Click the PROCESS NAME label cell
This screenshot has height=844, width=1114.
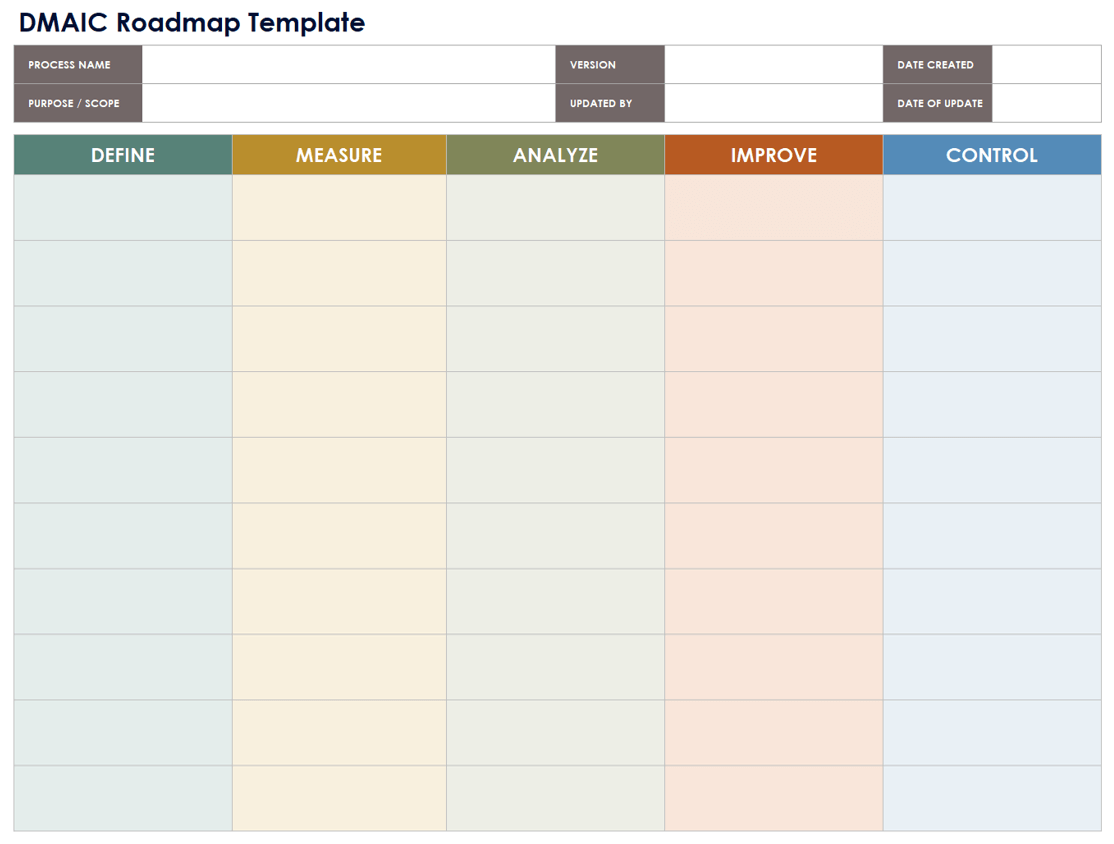(x=78, y=65)
